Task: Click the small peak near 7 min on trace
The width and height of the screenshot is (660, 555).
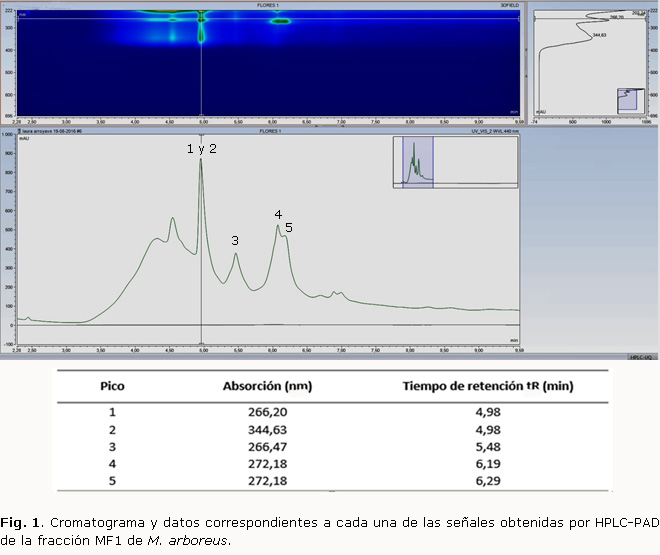Action: 334,293
